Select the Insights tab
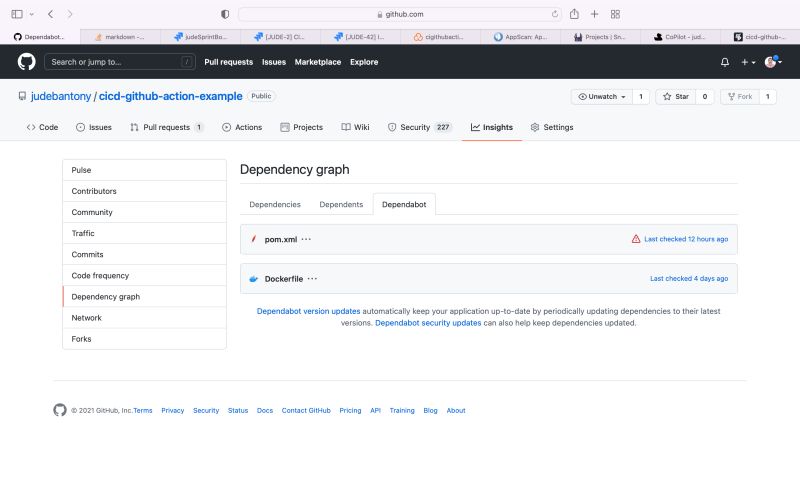Screen dimensions: 800x500 coord(492,127)
